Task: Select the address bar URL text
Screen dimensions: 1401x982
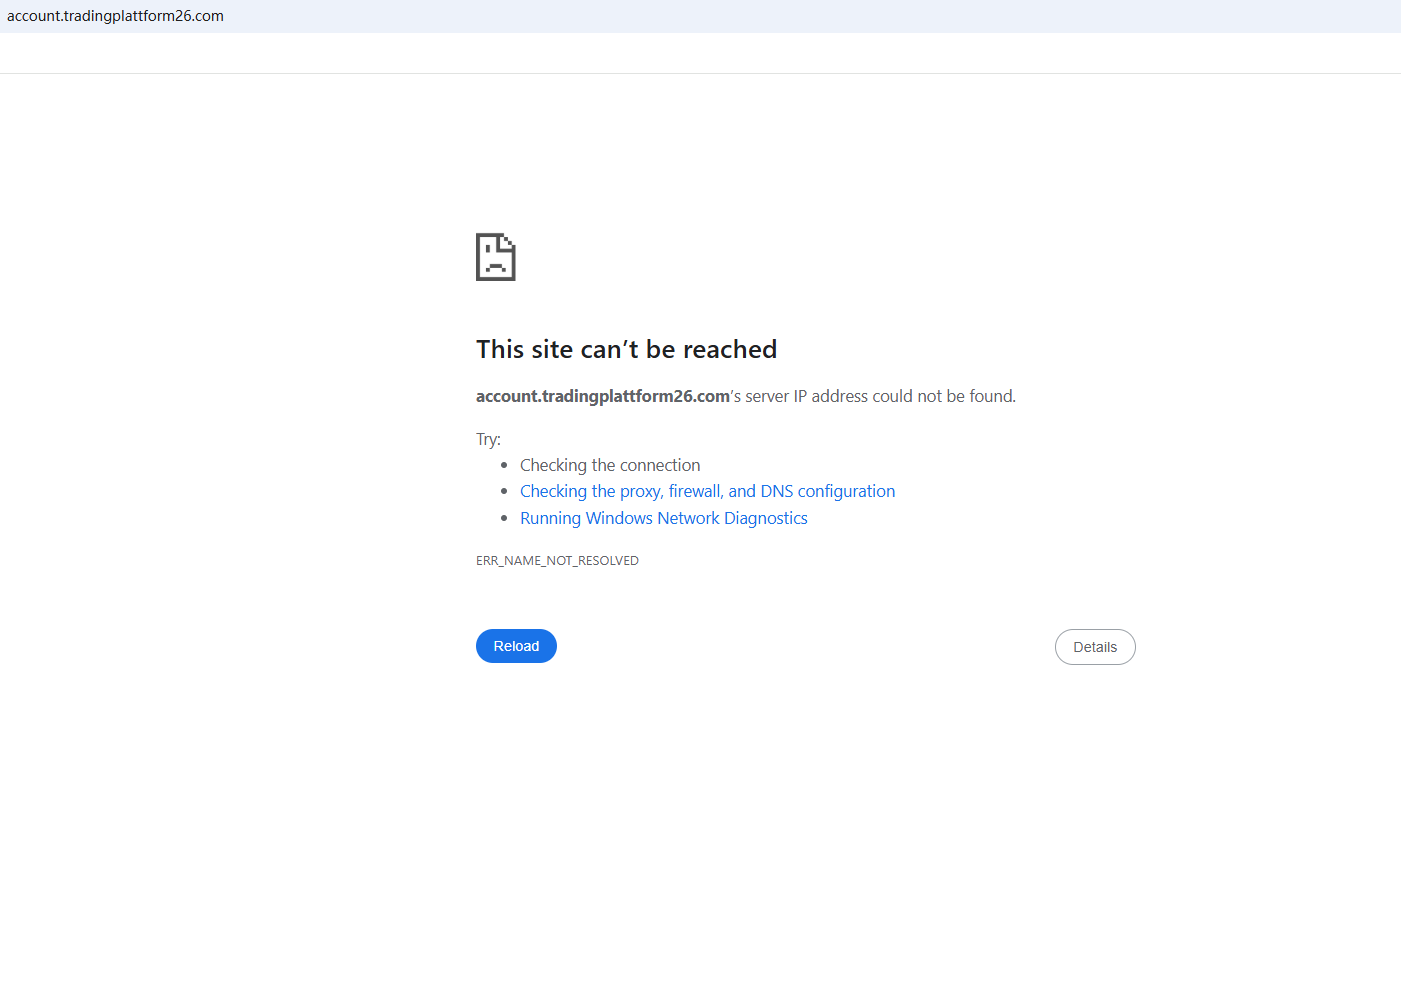Action: tap(115, 16)
